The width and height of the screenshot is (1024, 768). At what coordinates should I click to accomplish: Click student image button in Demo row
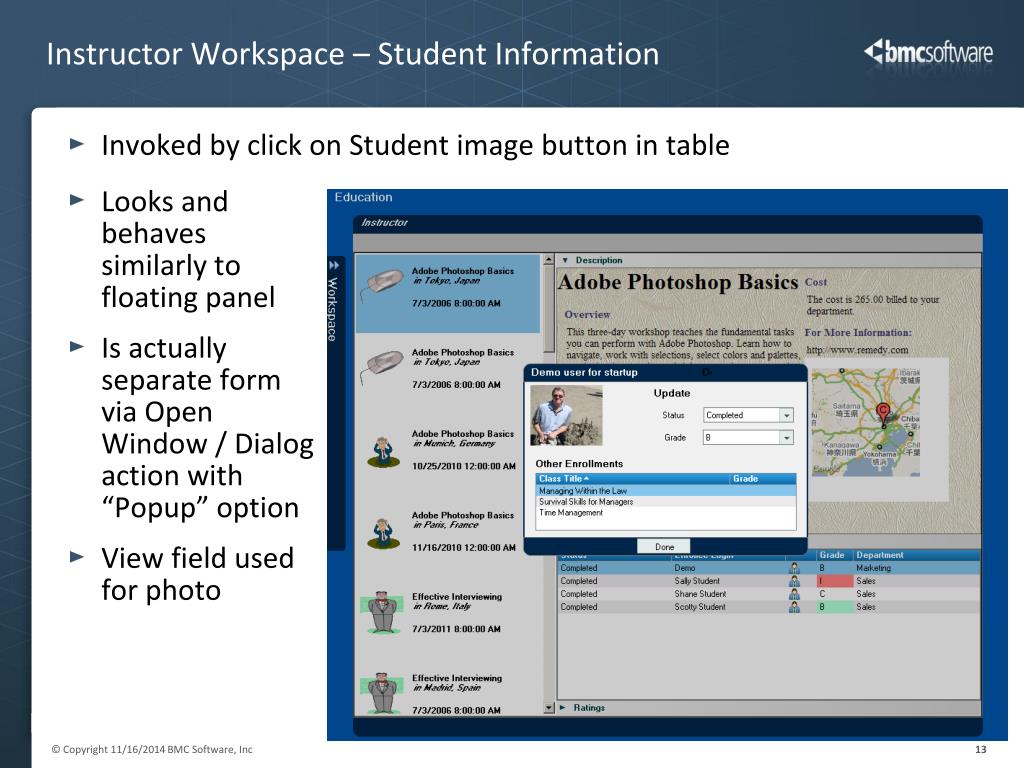pos(794,568)
